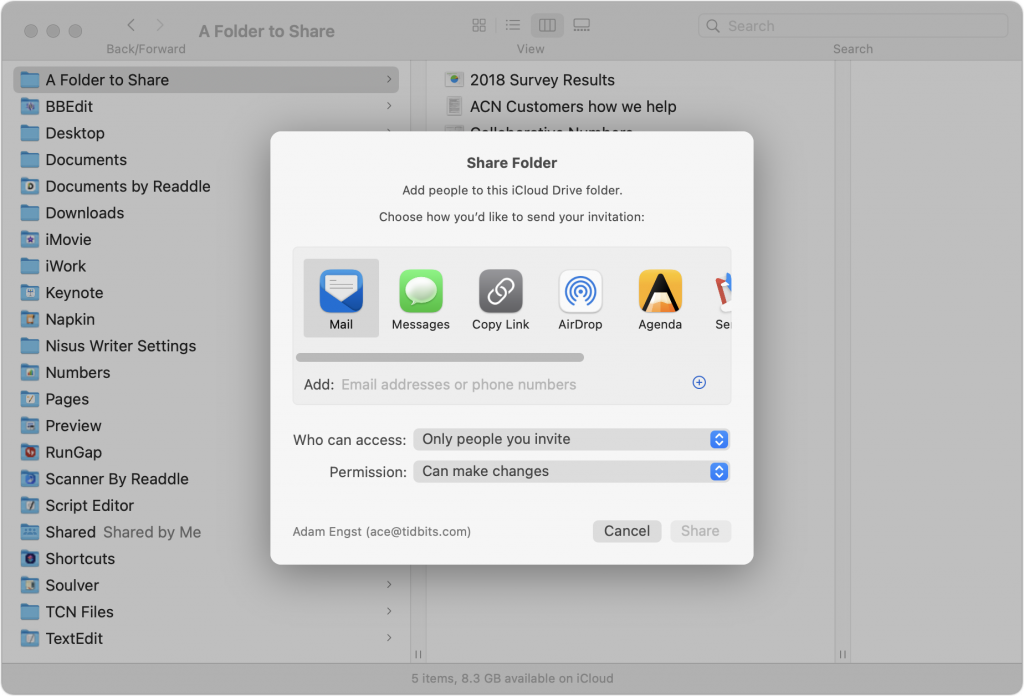Image resolution: width=1024 pixels, height=696 pixels.
Task: Switch Finder to icon view
Action: click(479, 25)
